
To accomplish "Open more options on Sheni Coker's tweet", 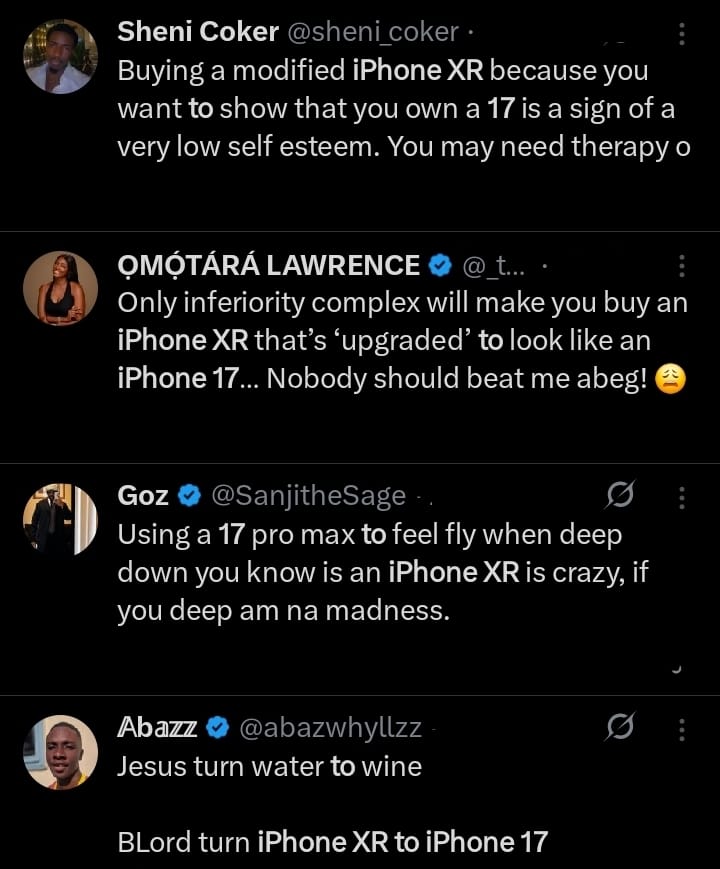I will [x=682, y=33].
